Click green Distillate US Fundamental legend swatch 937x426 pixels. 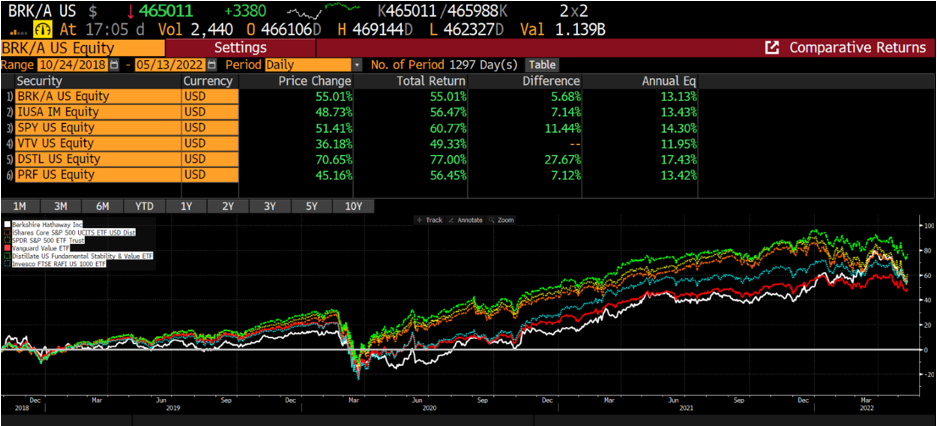(x=6, y=255)
